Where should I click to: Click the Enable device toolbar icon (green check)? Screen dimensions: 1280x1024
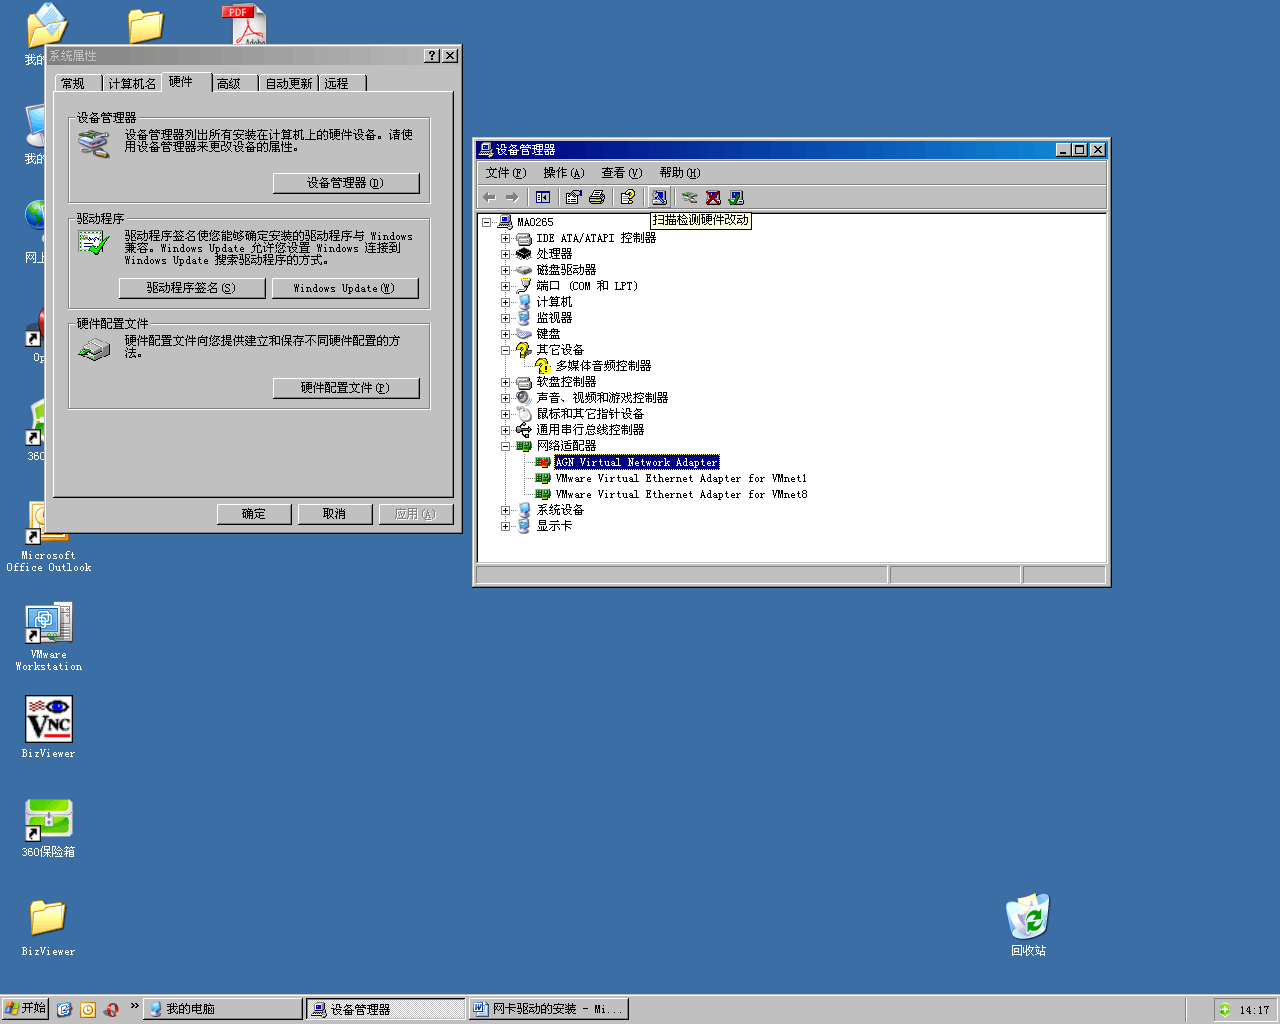coord(736,197)
